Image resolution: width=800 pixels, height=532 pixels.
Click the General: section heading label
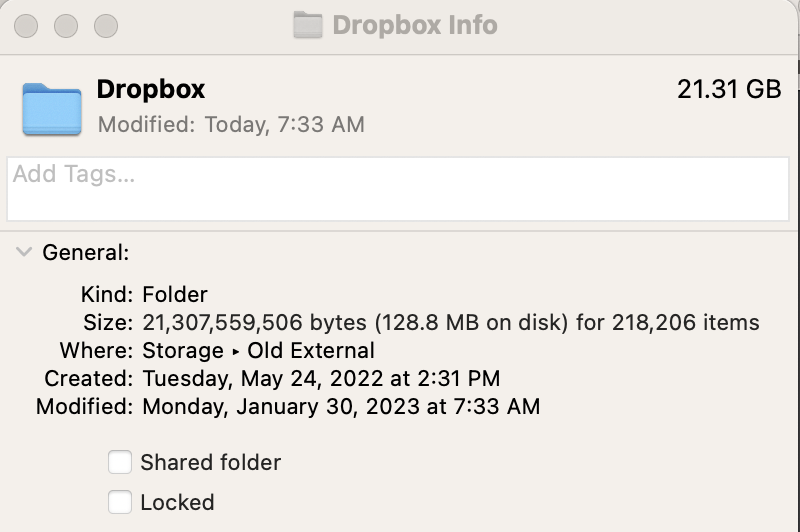(86, 253)
